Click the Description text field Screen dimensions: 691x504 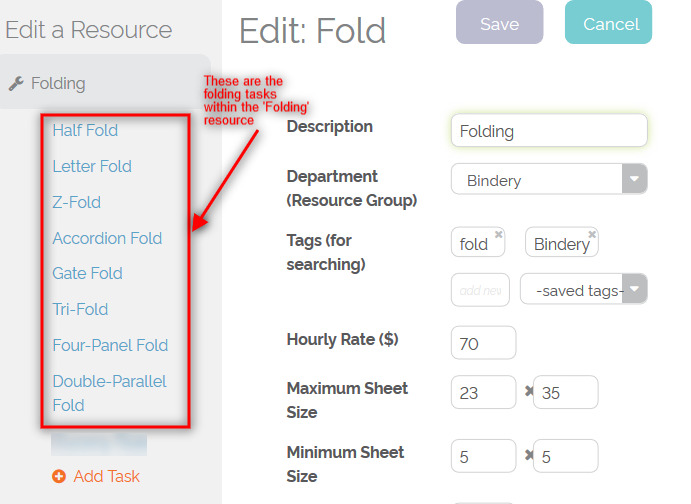549,131
